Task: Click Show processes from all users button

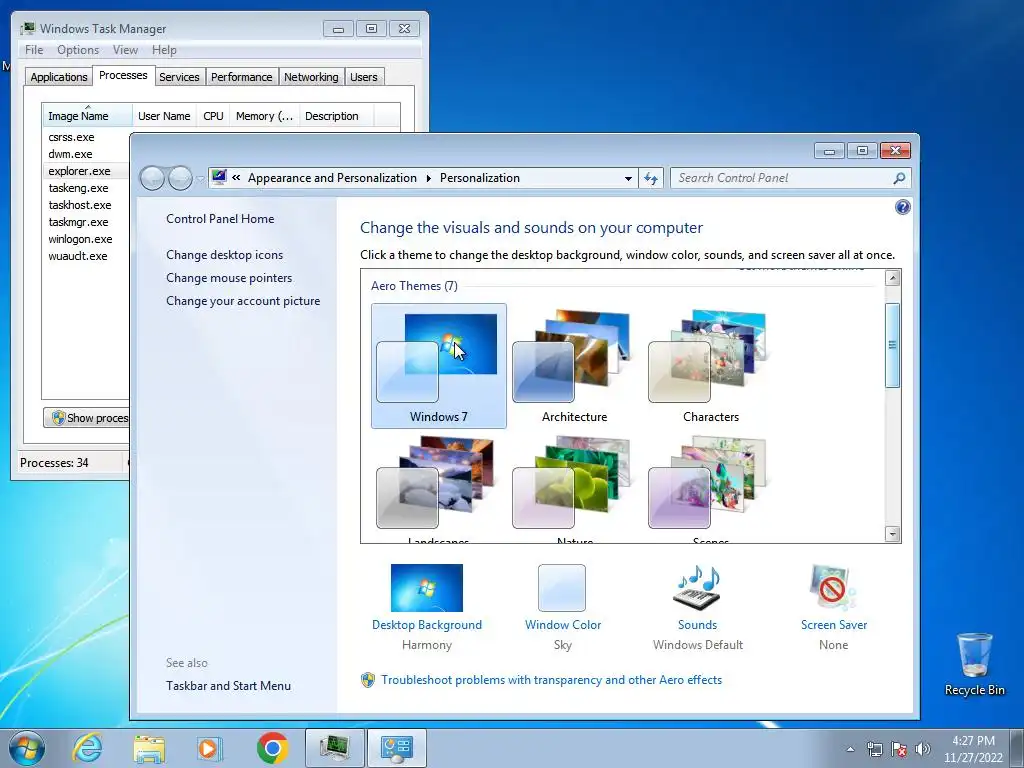Action: 86,418
